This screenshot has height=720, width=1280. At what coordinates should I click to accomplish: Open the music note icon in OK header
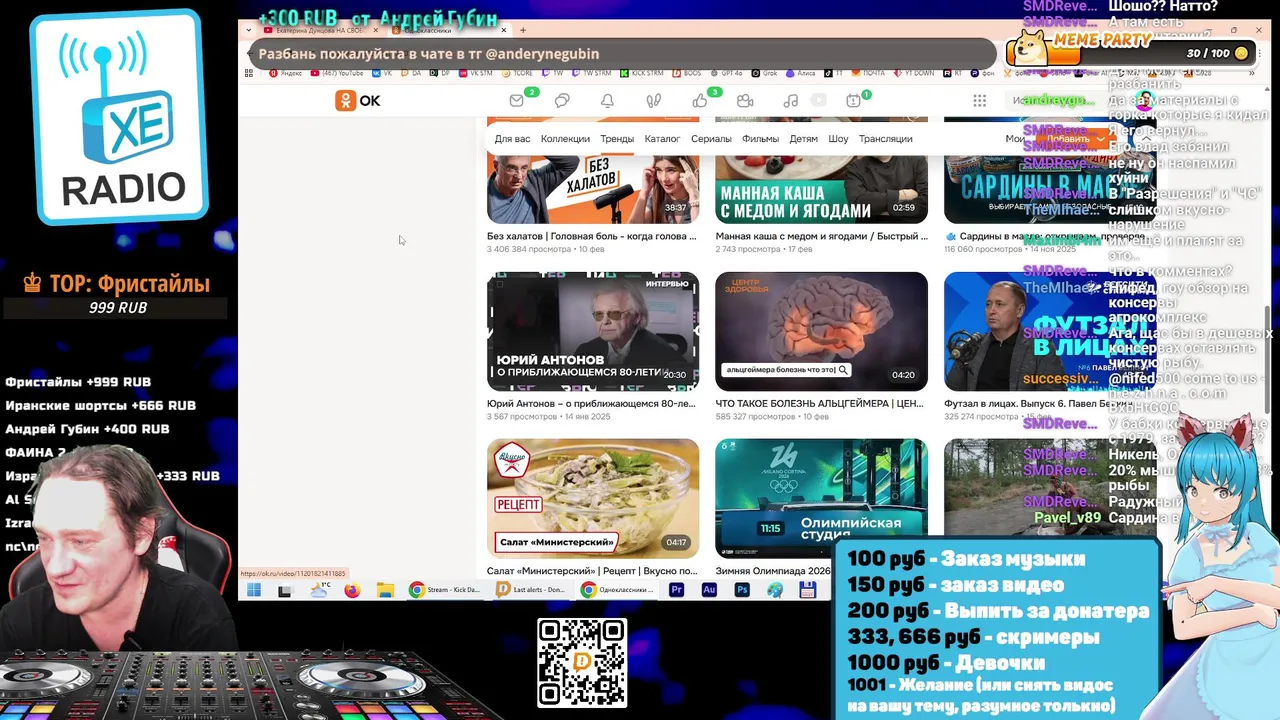click(791, 100)
